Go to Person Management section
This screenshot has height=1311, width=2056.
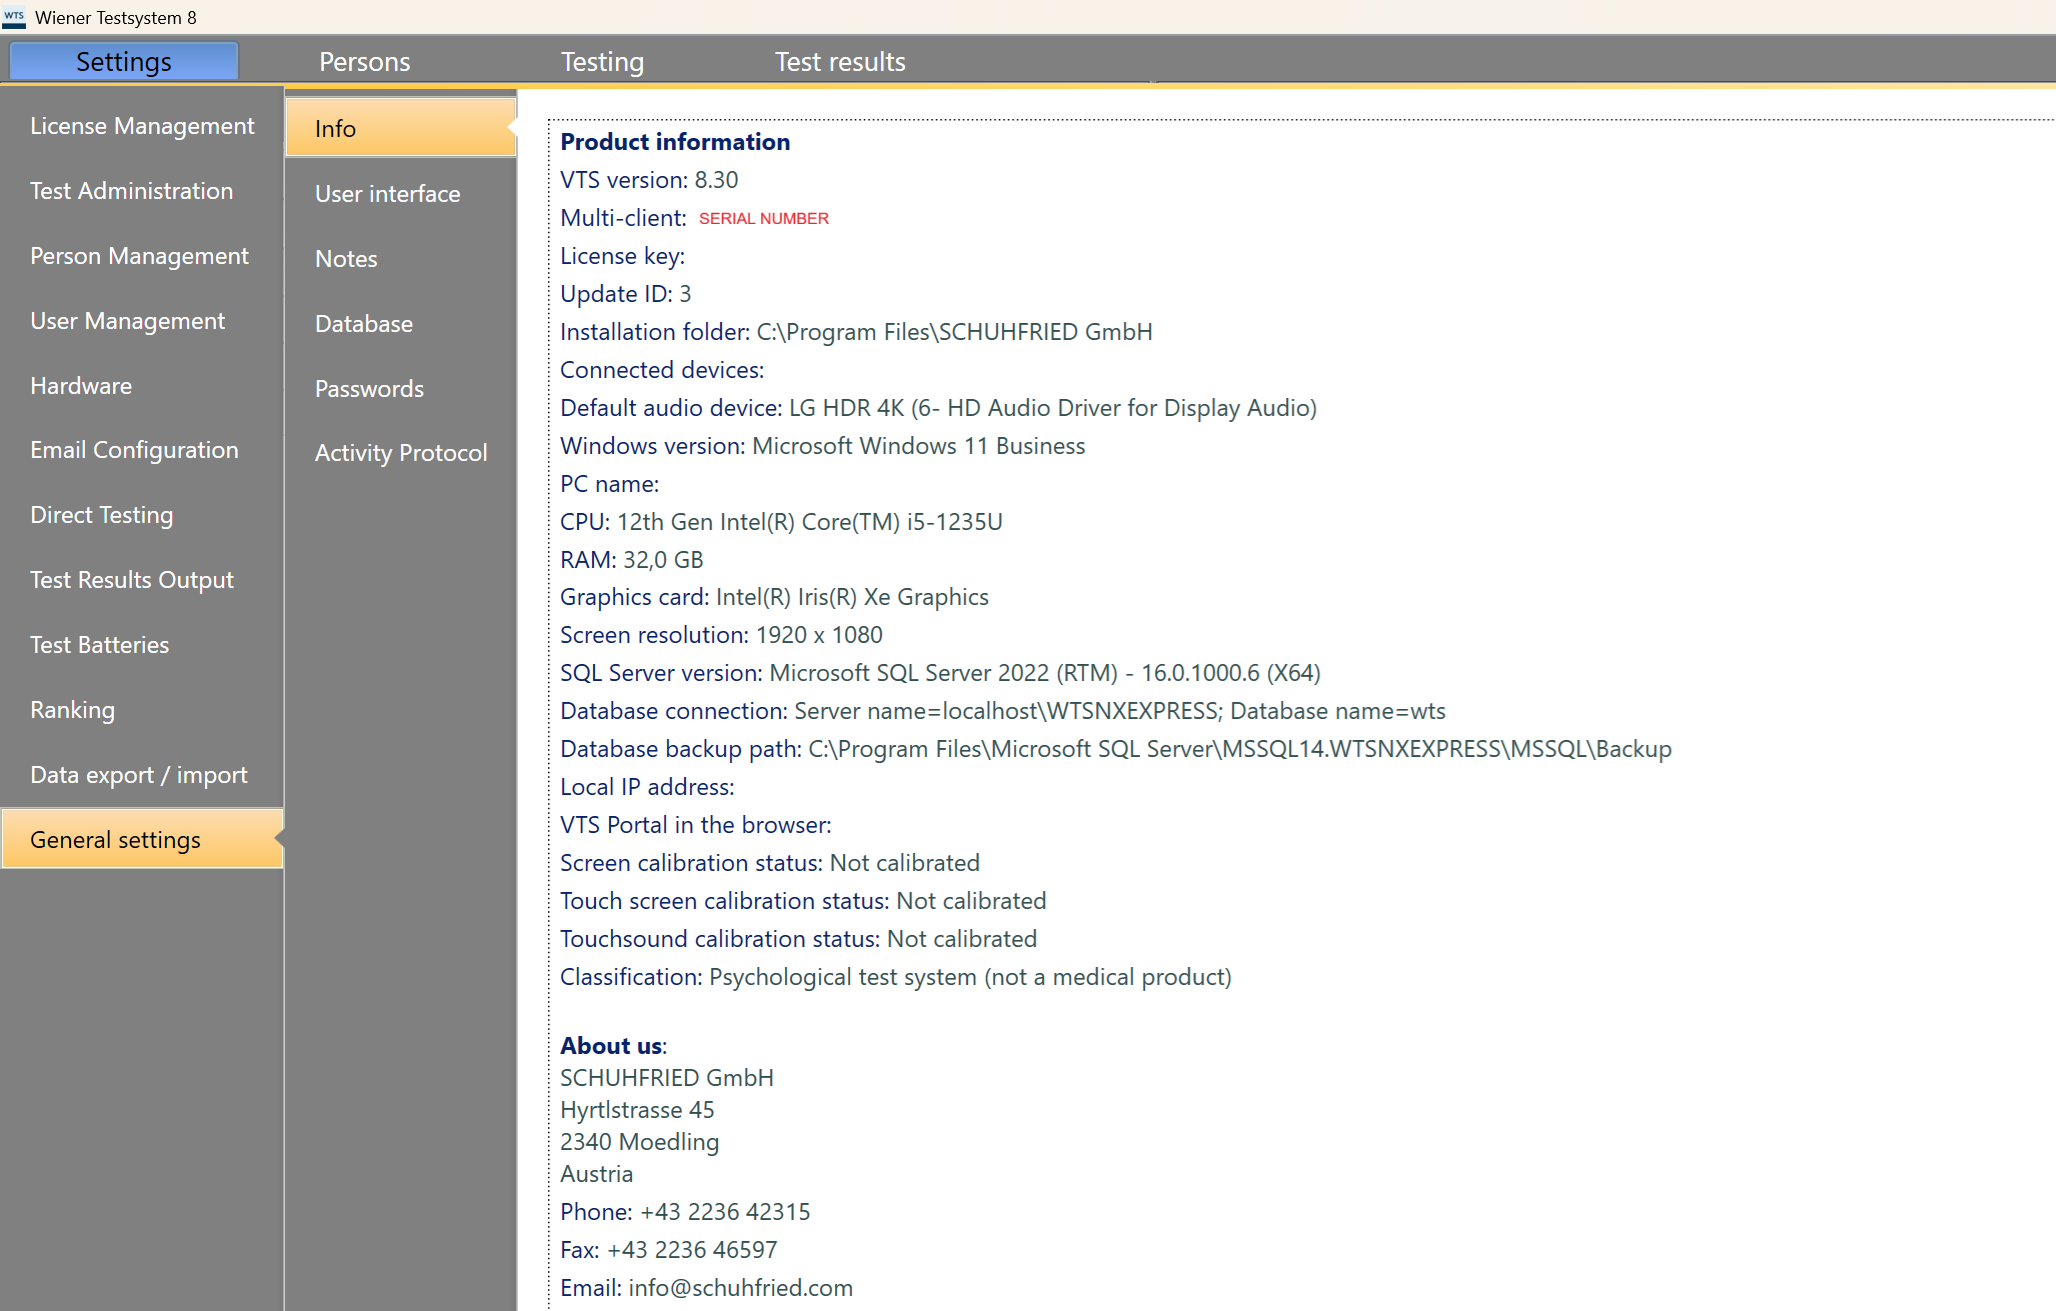139,256
